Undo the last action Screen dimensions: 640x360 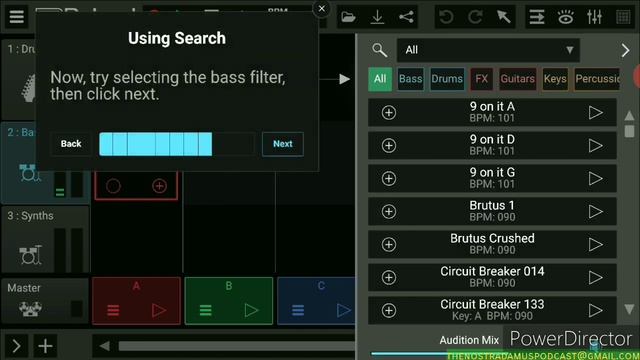pos(446,17)
